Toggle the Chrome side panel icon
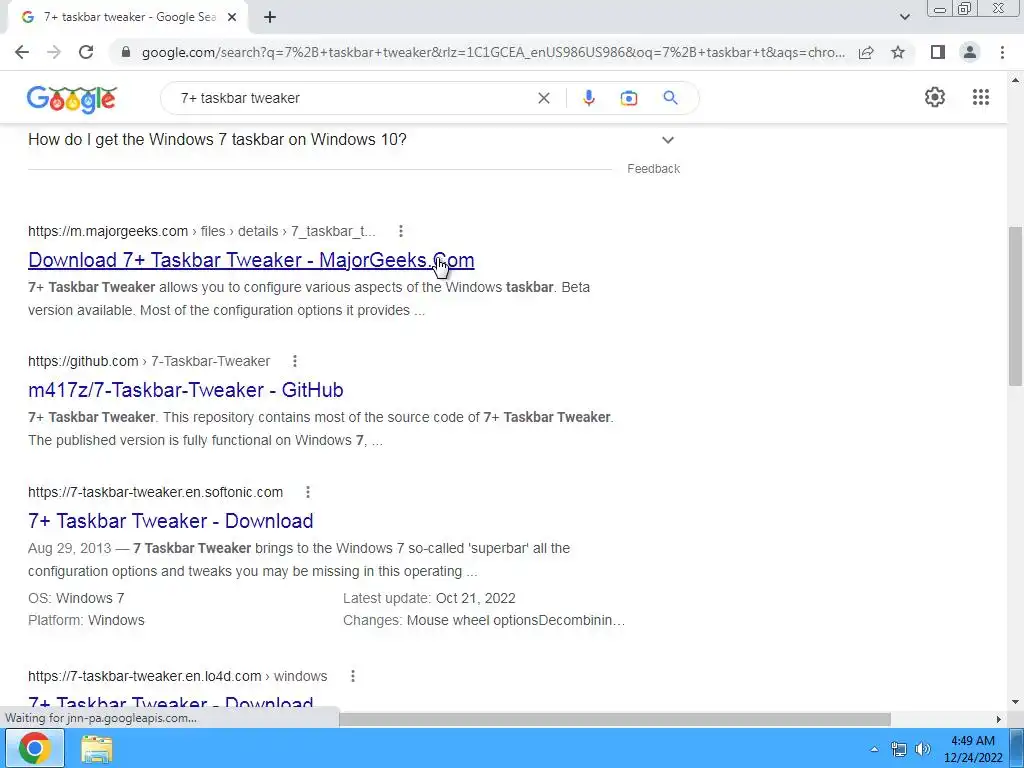The width and height of the screenshot is (1024, 768). click(x=938, y=52)
